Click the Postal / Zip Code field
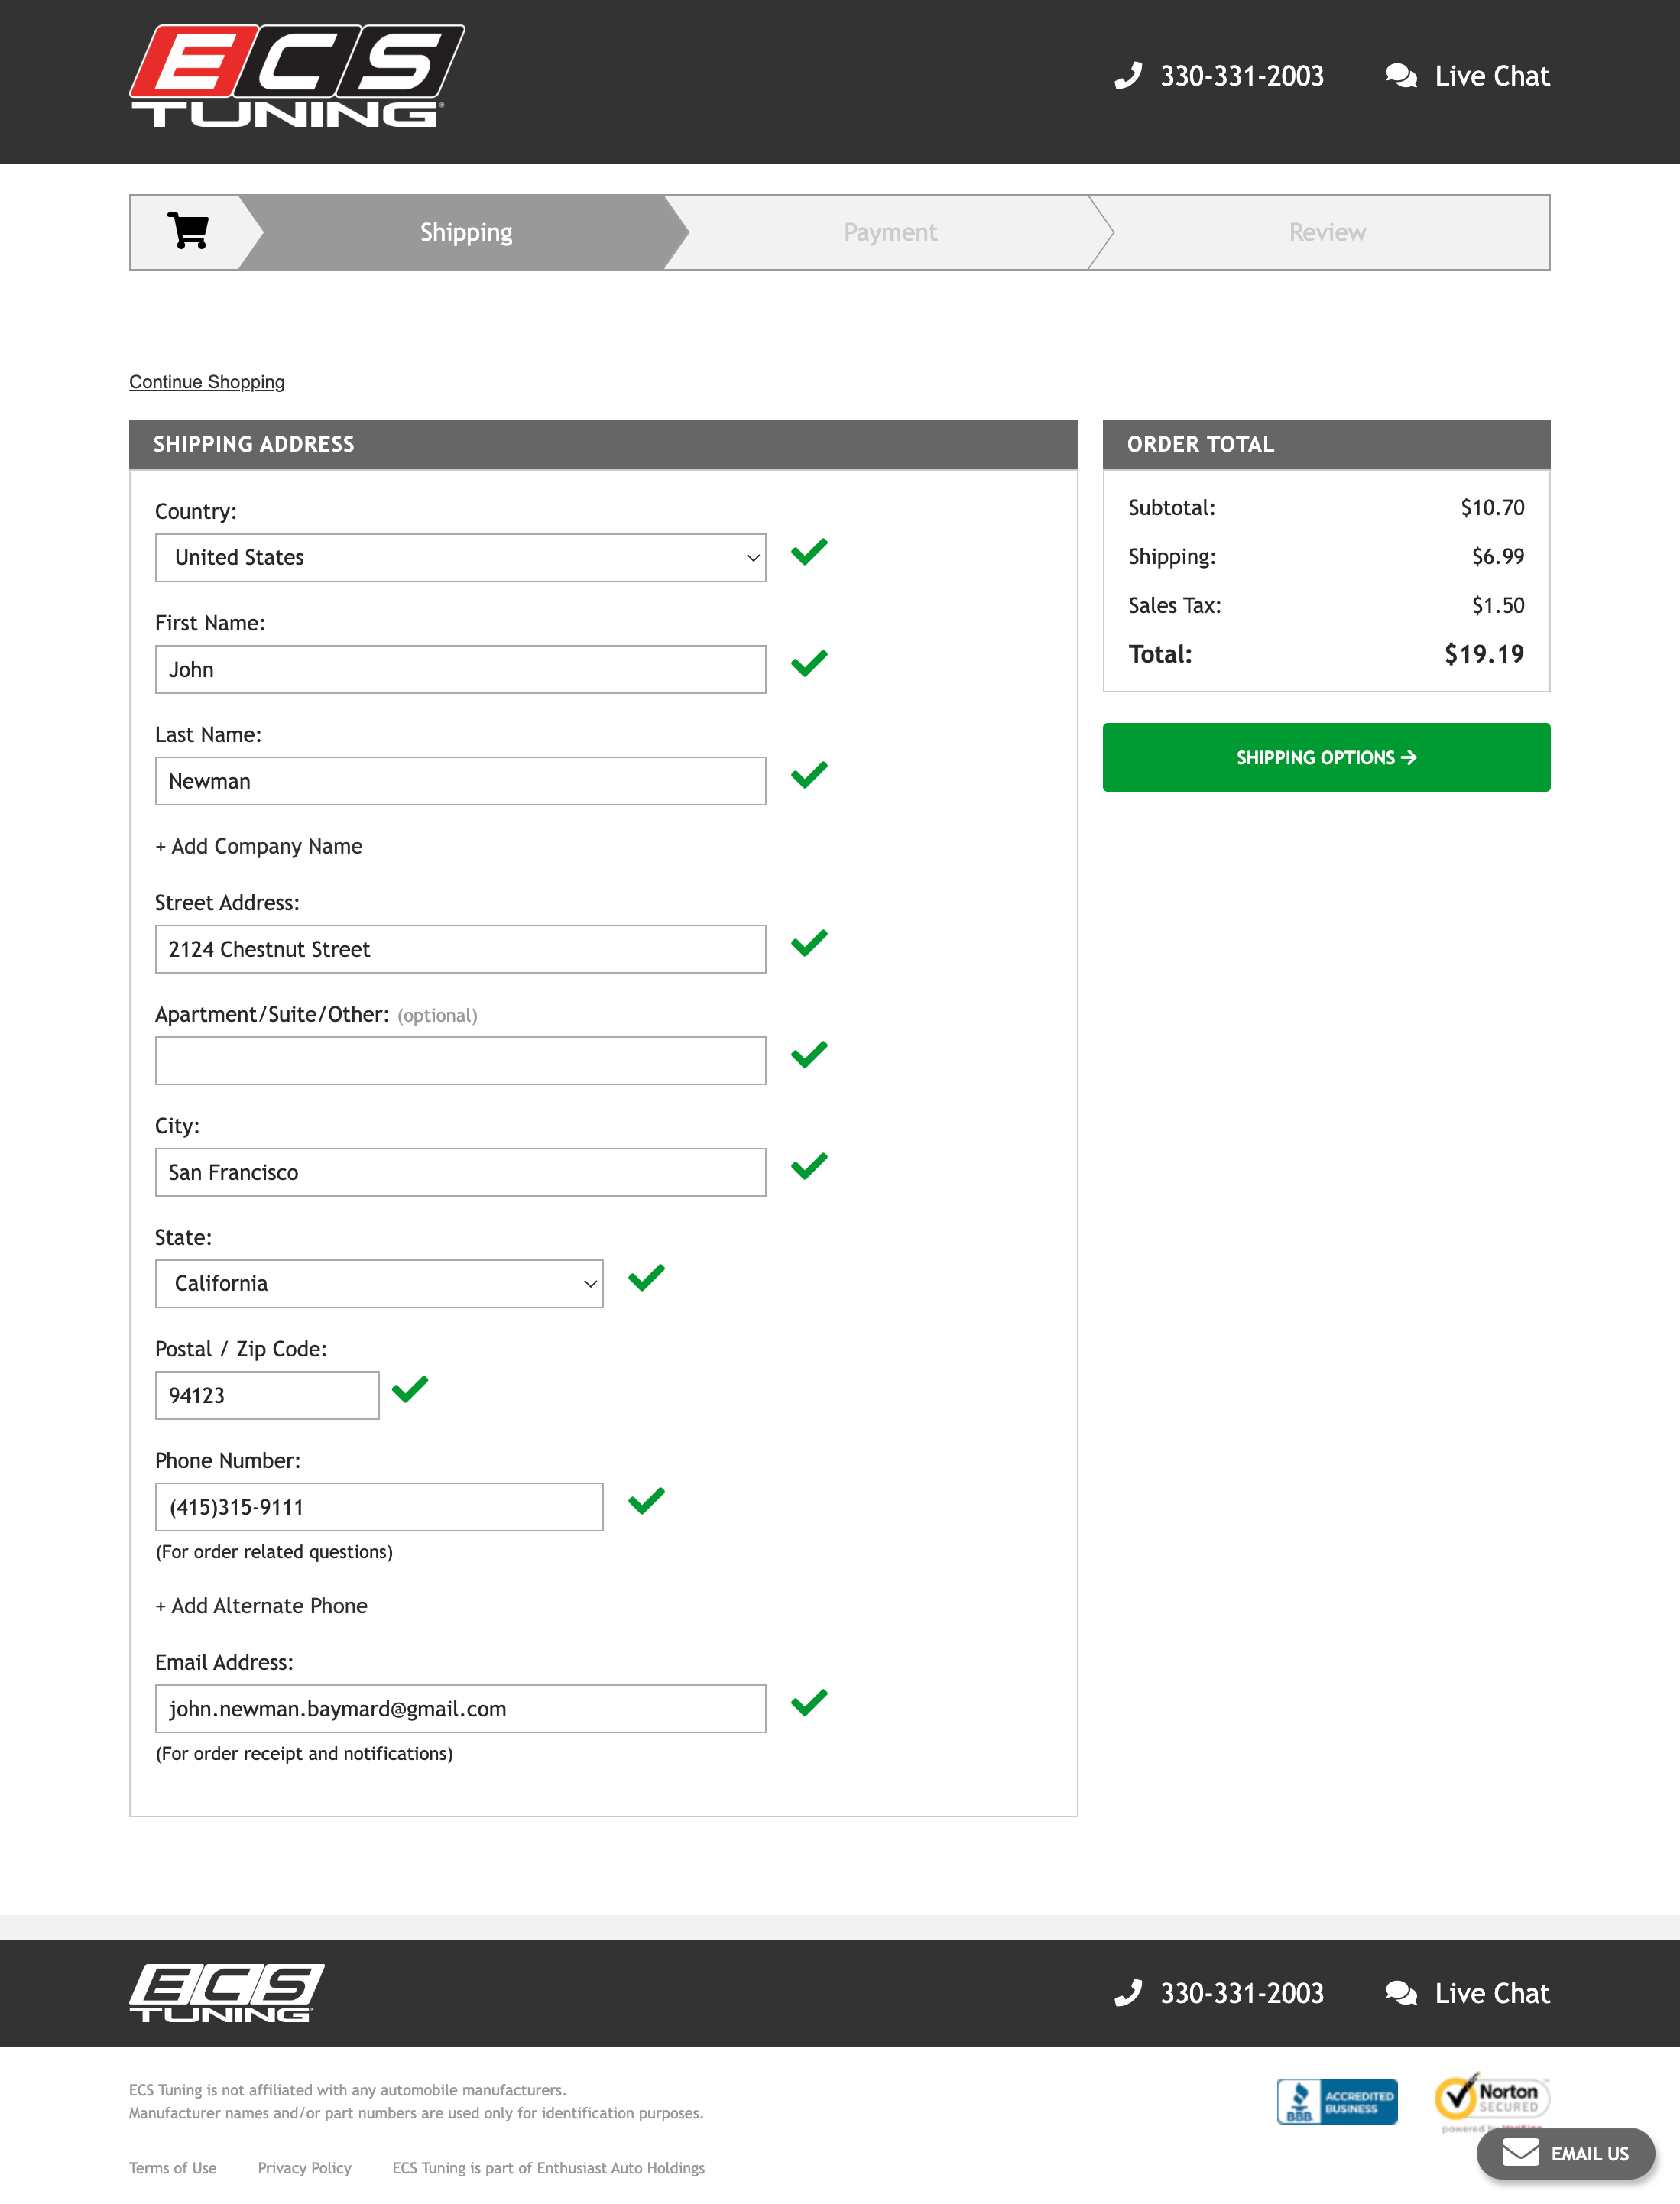This screenshot has height=2204, width=1680. (266, 1394)
